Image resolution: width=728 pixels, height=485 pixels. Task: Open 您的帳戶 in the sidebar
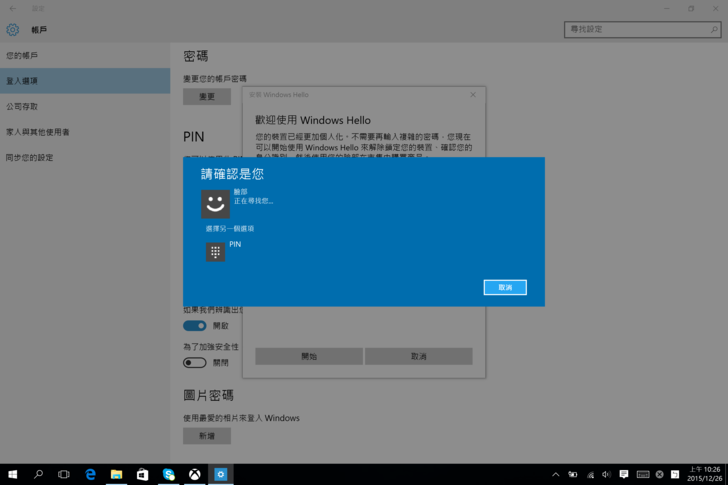(85, 56)
